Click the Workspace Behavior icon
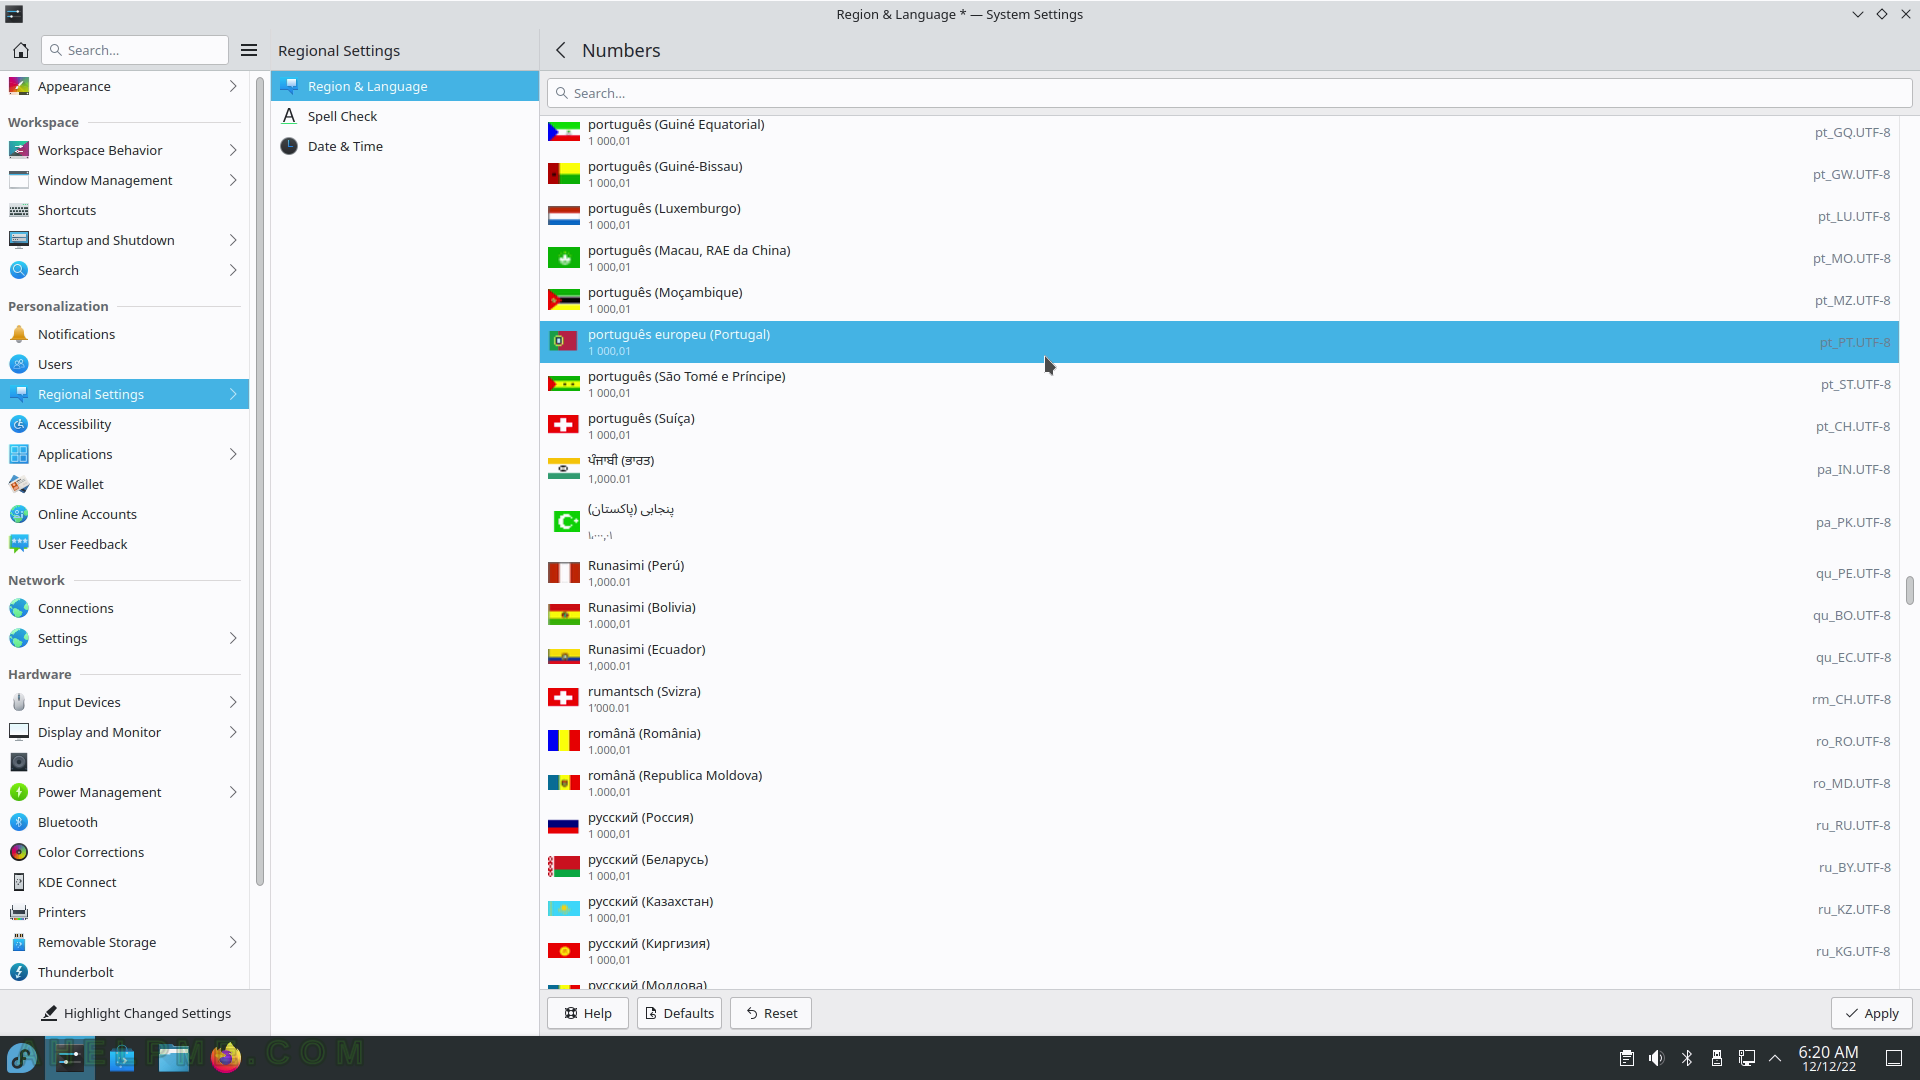This screenshot has width=1920, height=1080. [x=19, y=150]
